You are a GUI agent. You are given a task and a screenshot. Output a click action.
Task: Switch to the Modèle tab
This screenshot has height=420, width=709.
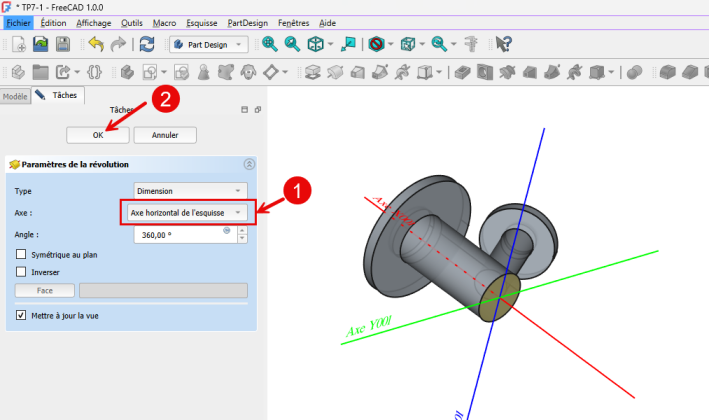tap(15, 96)
